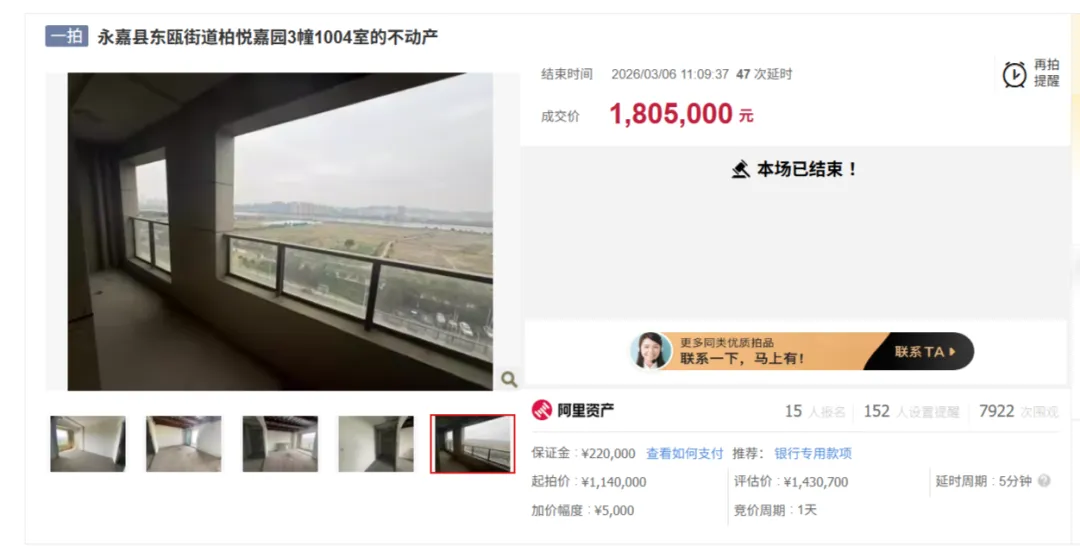Click the help question mark beside 延时周期

tap(1044, 481)
